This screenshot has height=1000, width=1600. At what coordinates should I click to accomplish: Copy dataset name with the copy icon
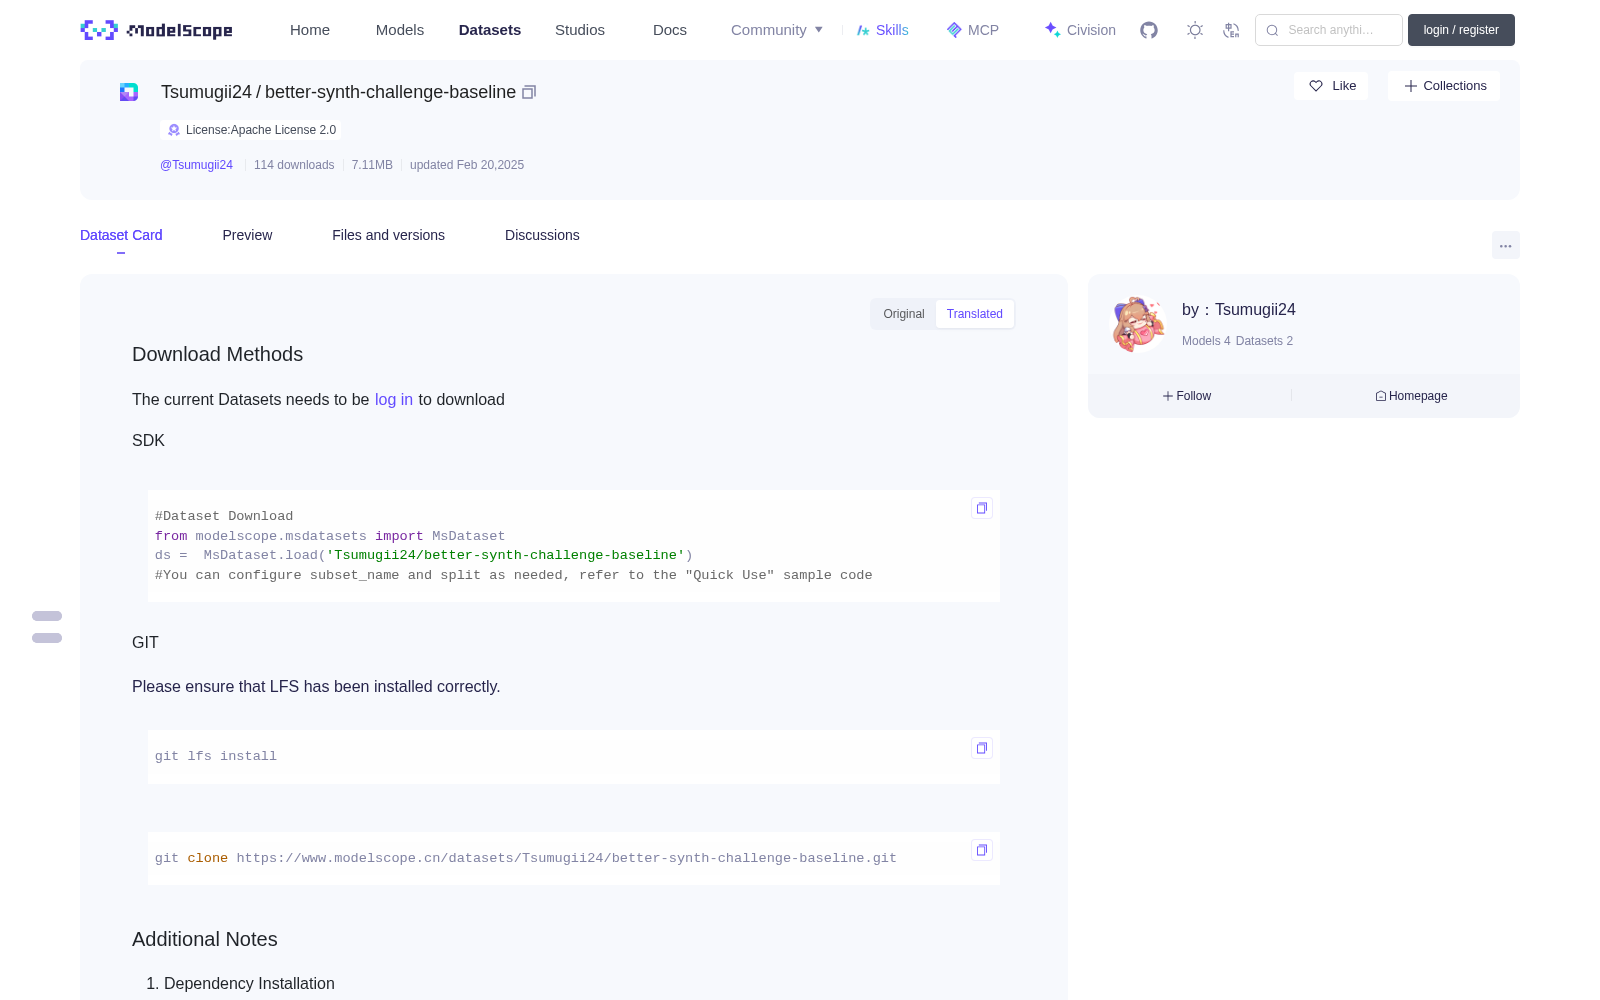(x=529, y=92)
